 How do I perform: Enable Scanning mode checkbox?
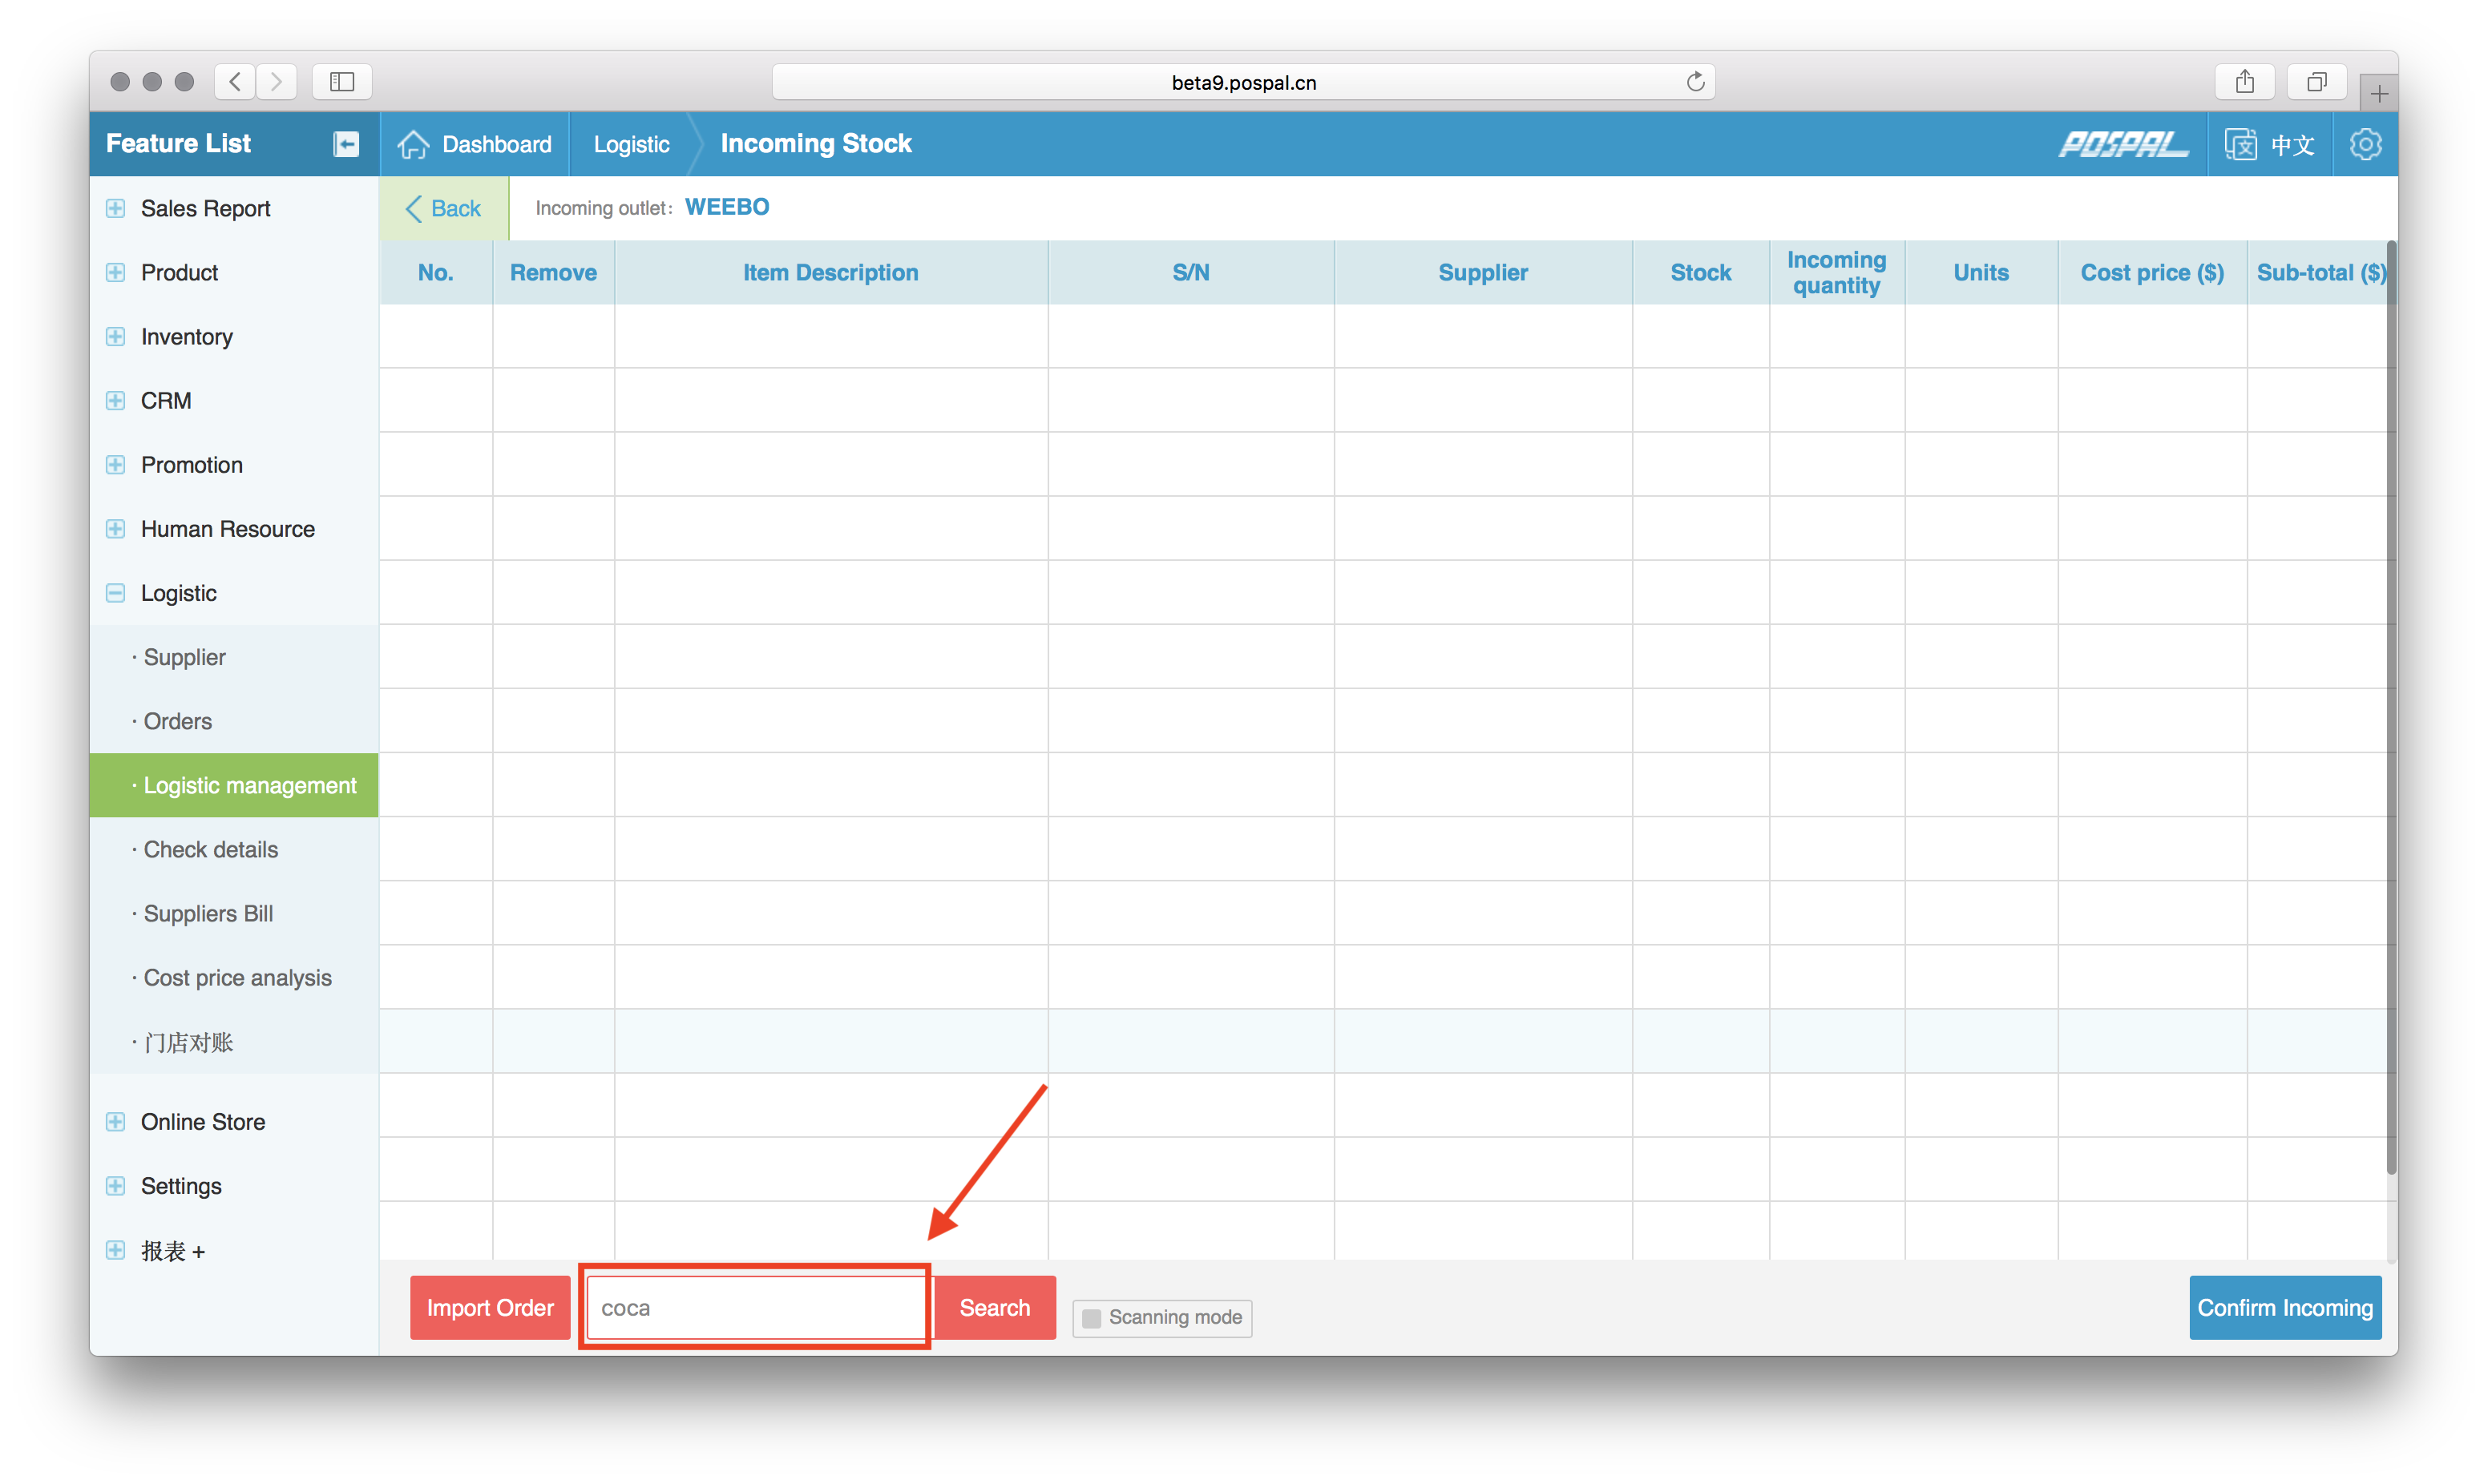[x=1092, y=1318]
